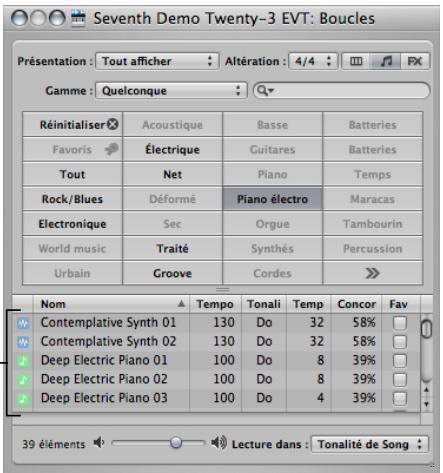Select the music note view button
The width and height of the screenshot is (443, 473).
(x=386, y=61)
